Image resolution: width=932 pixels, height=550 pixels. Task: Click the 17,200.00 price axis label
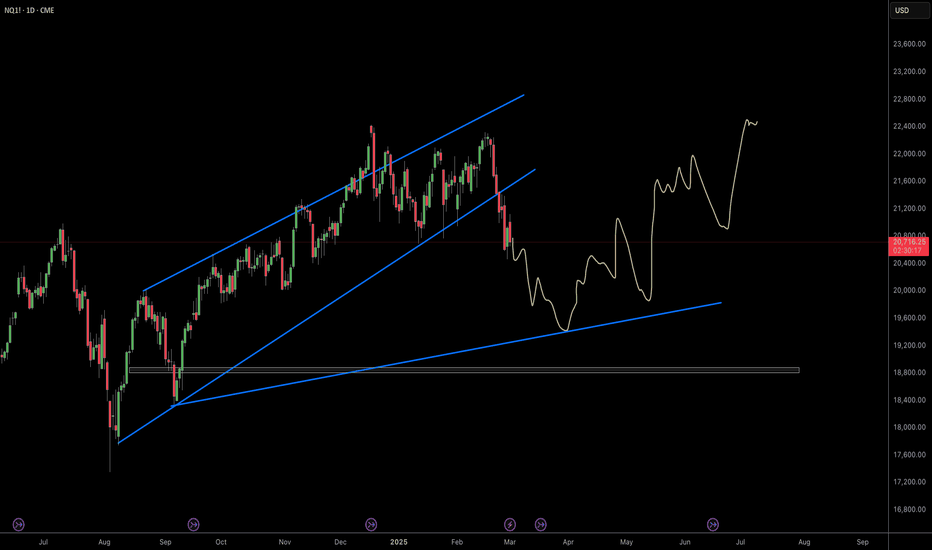pyautogui.click(x=909, y=482)
